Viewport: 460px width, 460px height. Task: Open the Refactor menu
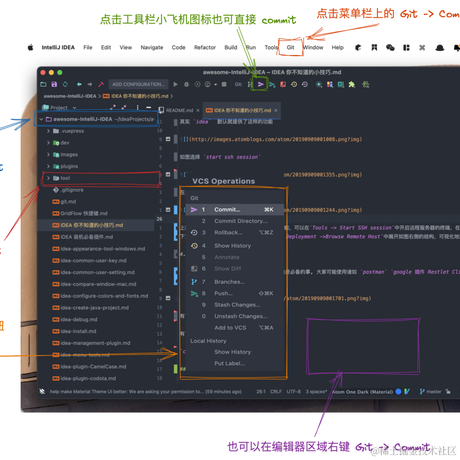point(205,47)
